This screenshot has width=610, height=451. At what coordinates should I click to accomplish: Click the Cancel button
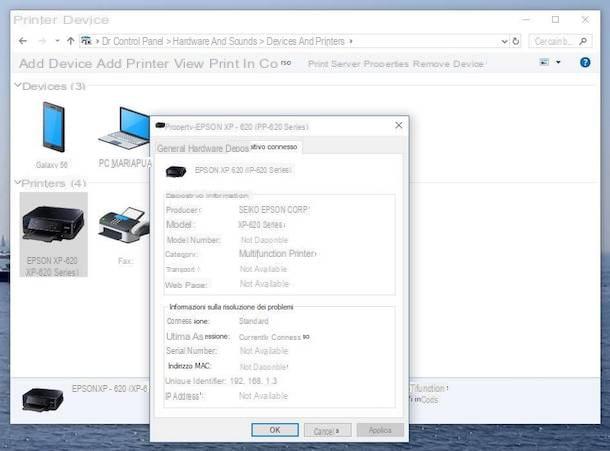point(328,430)
